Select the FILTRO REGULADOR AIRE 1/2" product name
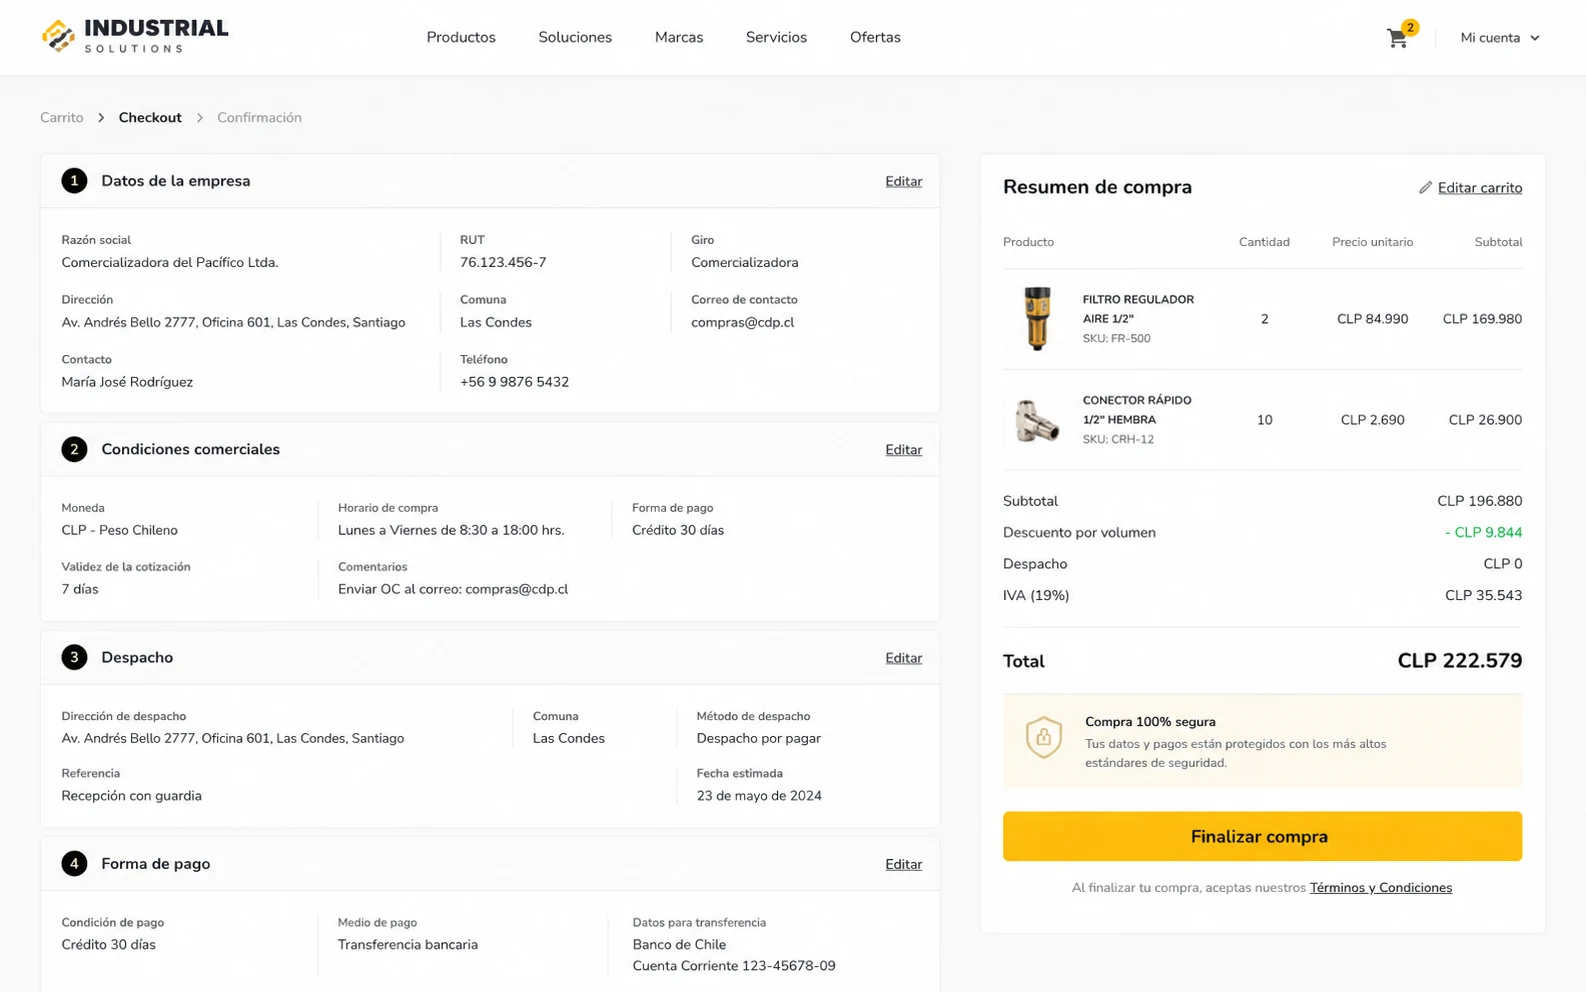This screenshot has height=992, width=1586. (x=1138, y=309)
